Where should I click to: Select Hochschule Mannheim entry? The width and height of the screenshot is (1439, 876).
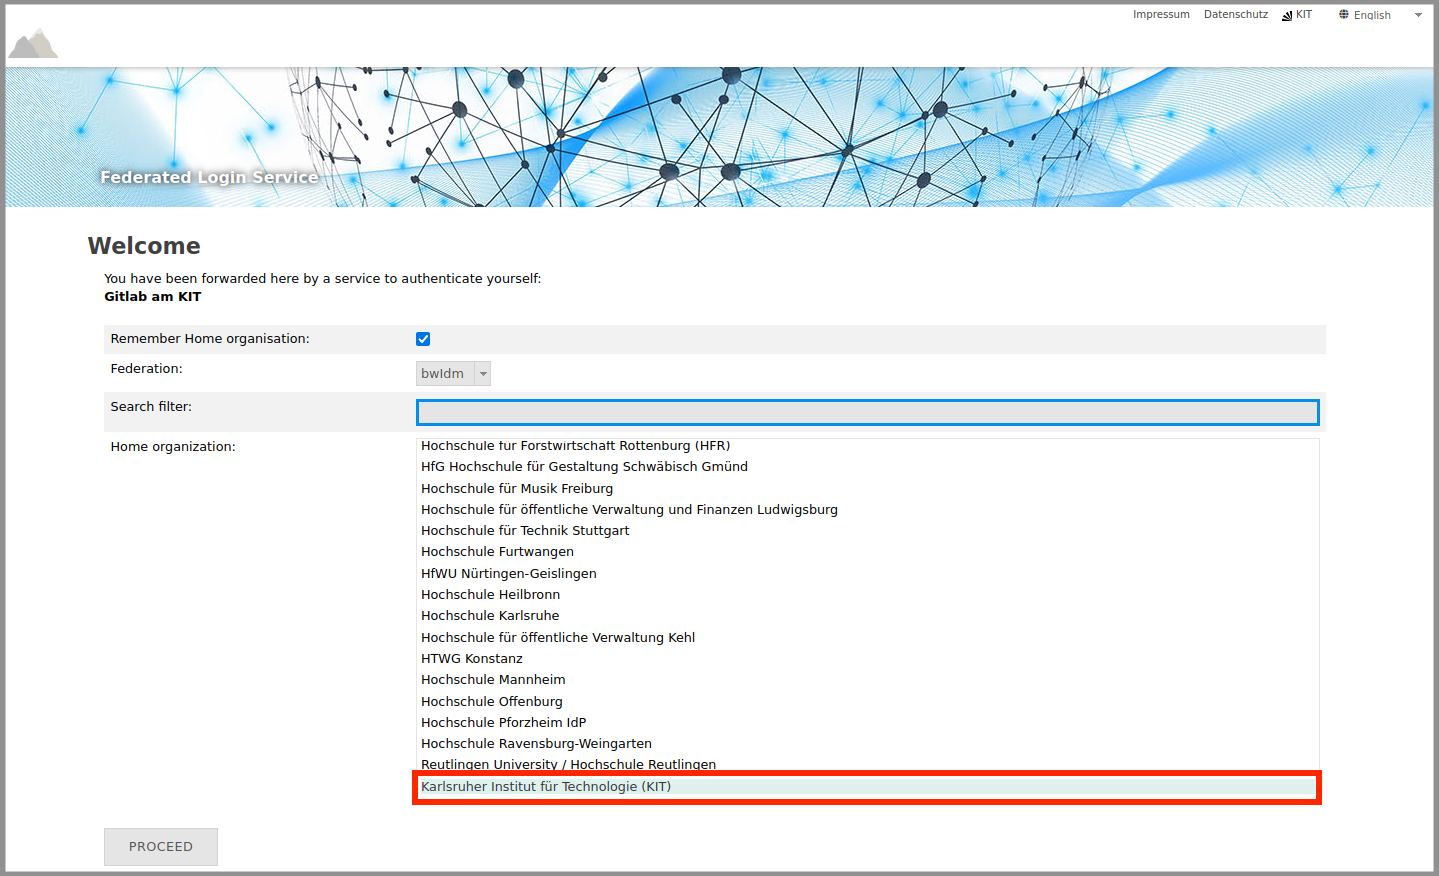[867, 680]
